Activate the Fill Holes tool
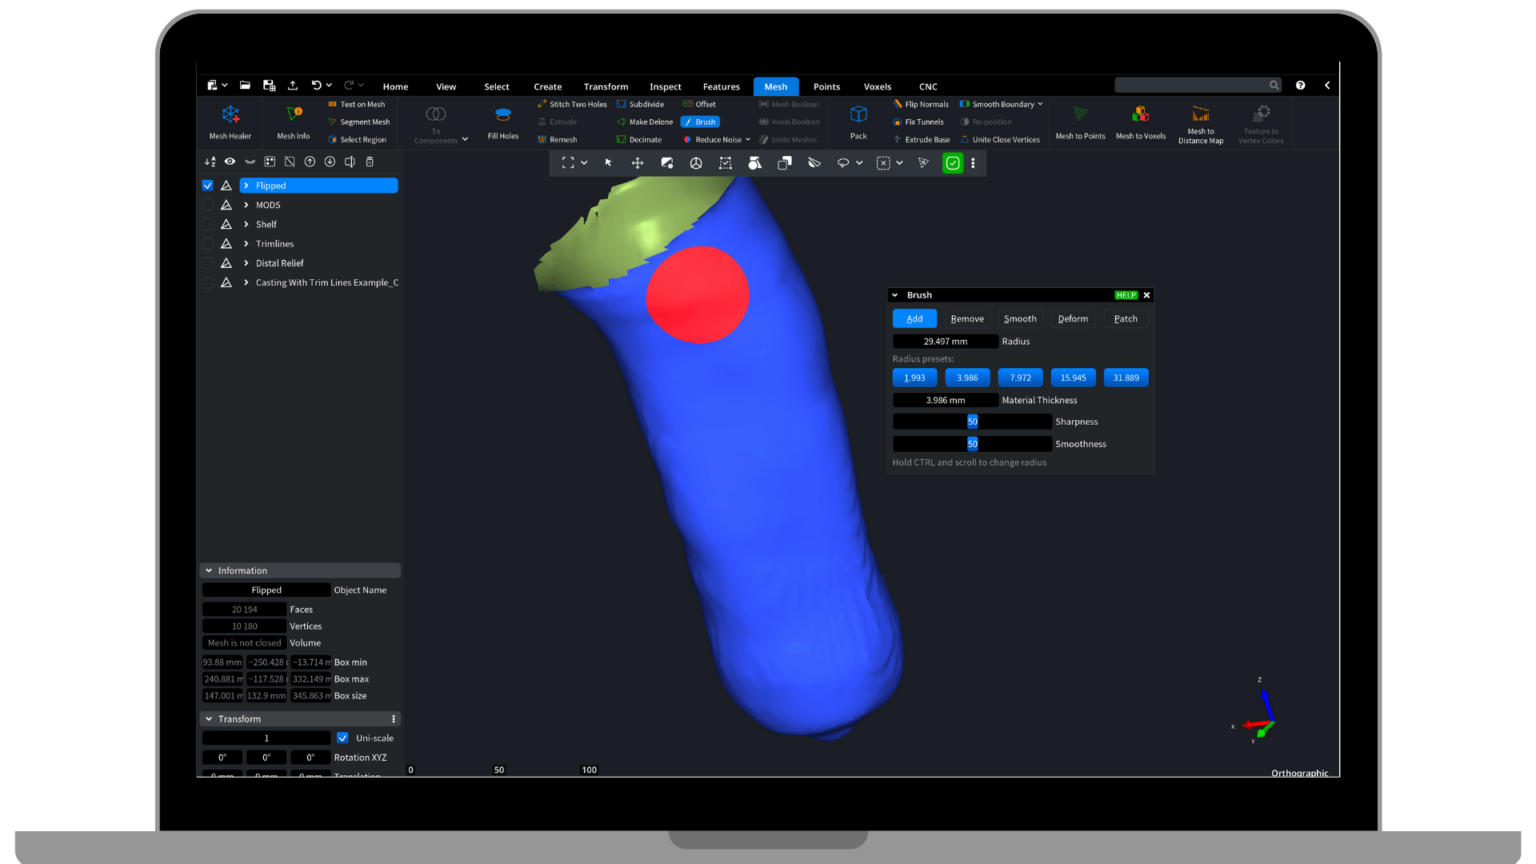Image resolution: width=1536 pixels, height=864 pixels. click(x=502, y=122)
